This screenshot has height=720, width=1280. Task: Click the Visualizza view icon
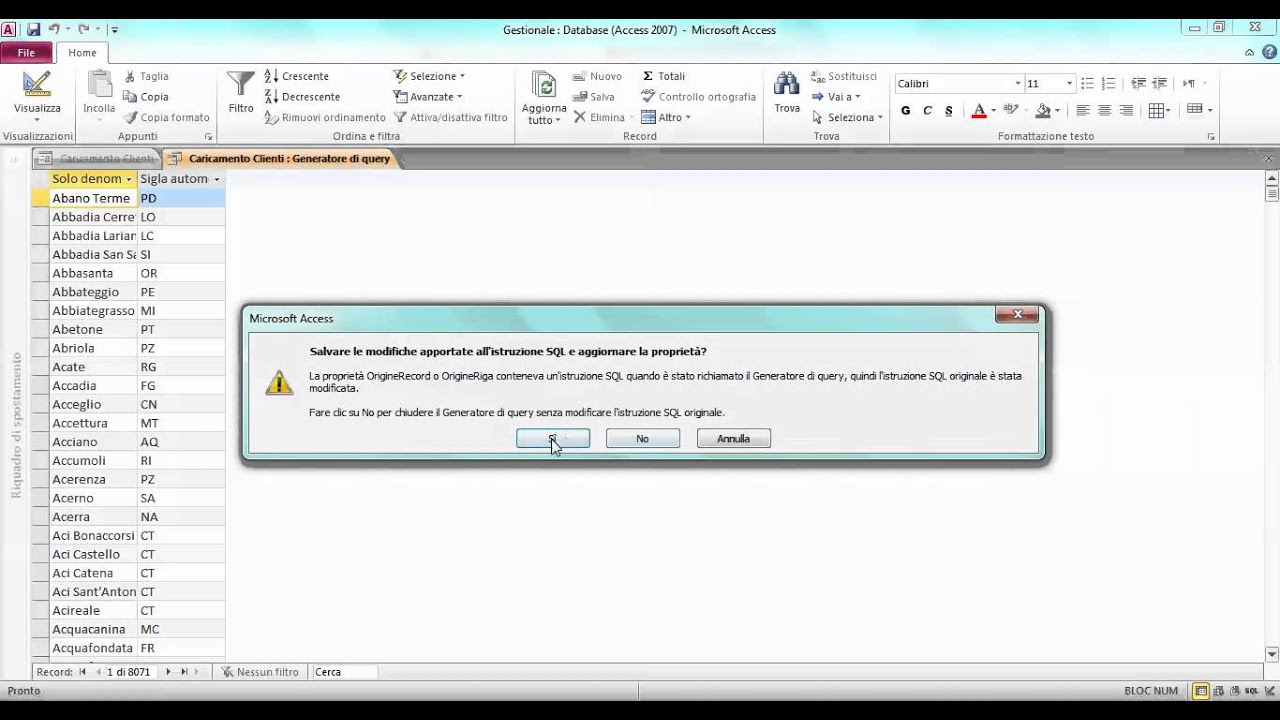37,84
